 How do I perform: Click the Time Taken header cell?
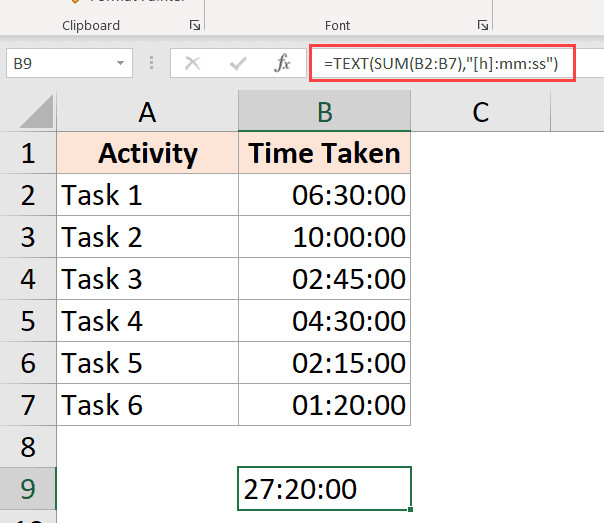pyautogui.click(x=324, y=153)
